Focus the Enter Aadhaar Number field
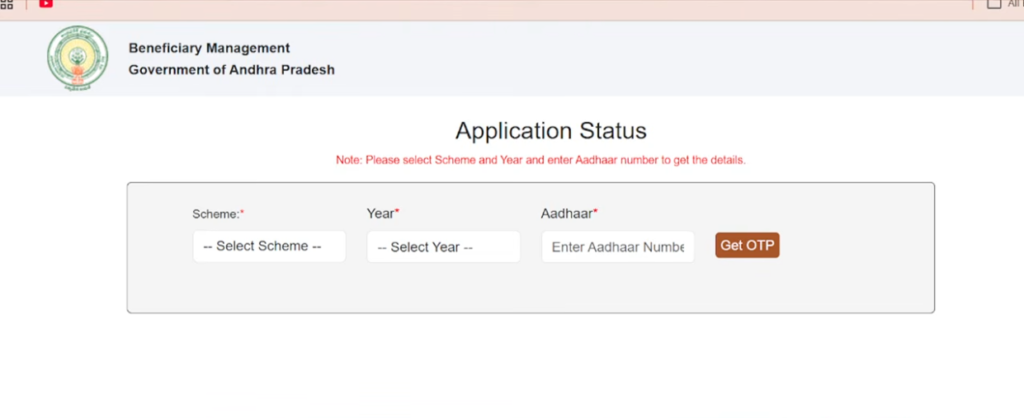Viewport: 1024px width, 418px height. (x=618, y=247)
